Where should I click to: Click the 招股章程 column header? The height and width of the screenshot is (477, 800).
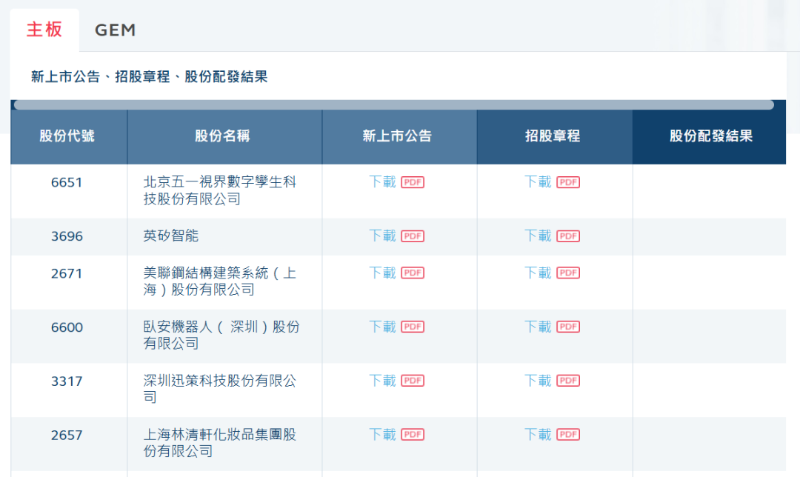click(x=553, y=136)
